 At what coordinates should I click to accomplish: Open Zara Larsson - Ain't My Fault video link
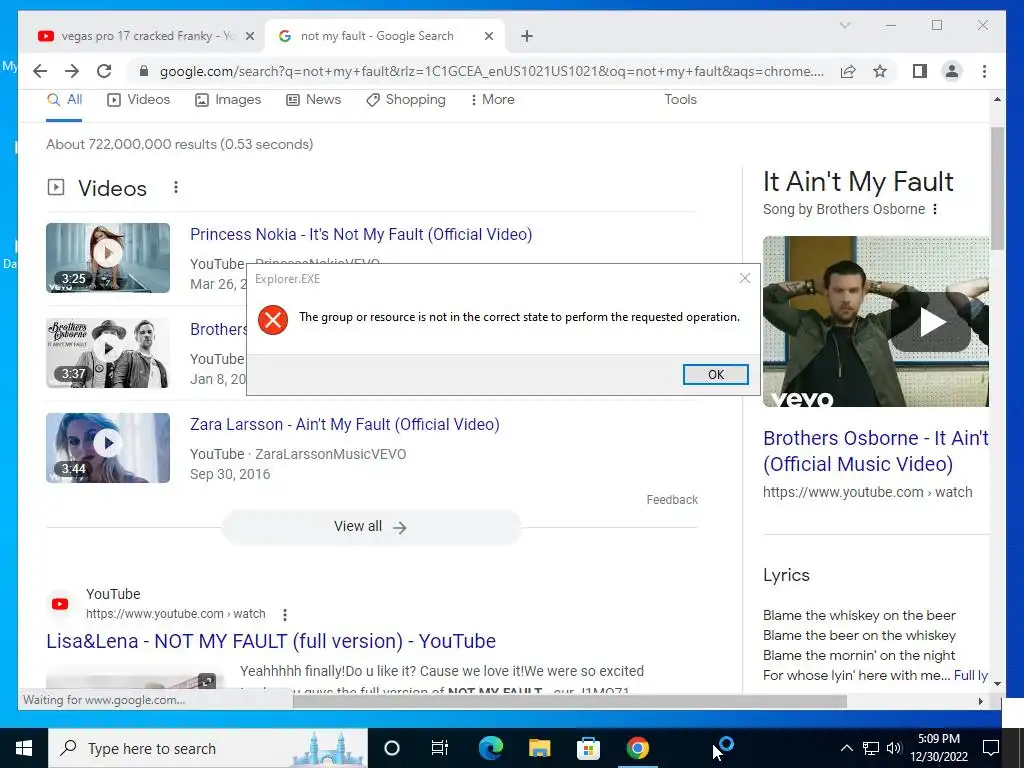click(345, 424)
